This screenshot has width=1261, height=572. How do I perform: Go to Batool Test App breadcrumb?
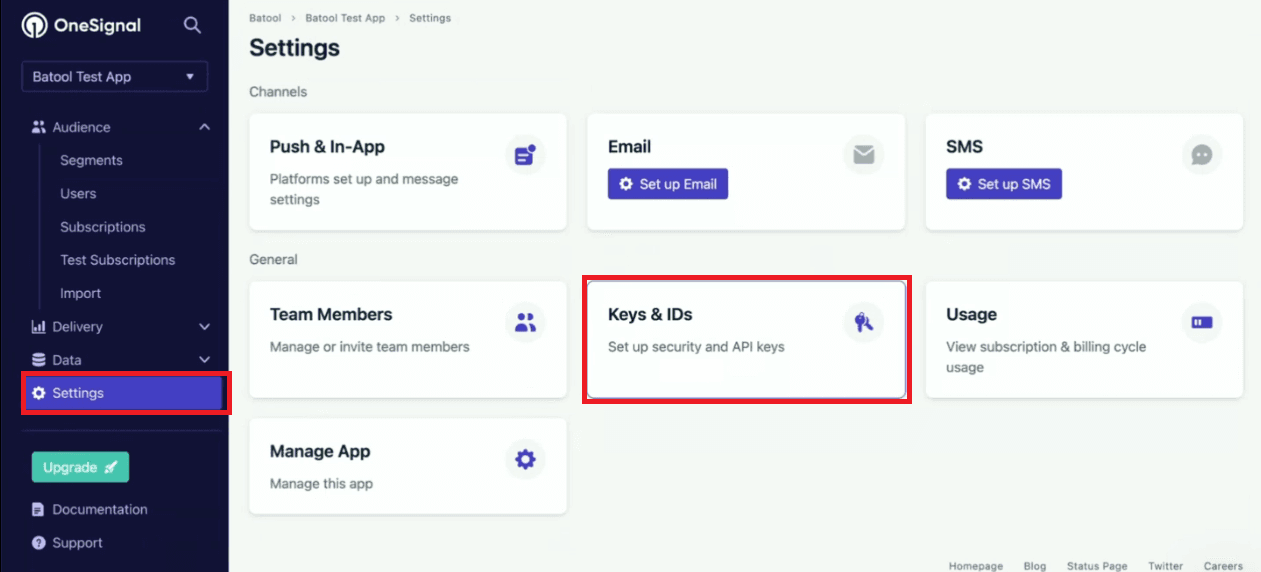click(x=347, y=18)
